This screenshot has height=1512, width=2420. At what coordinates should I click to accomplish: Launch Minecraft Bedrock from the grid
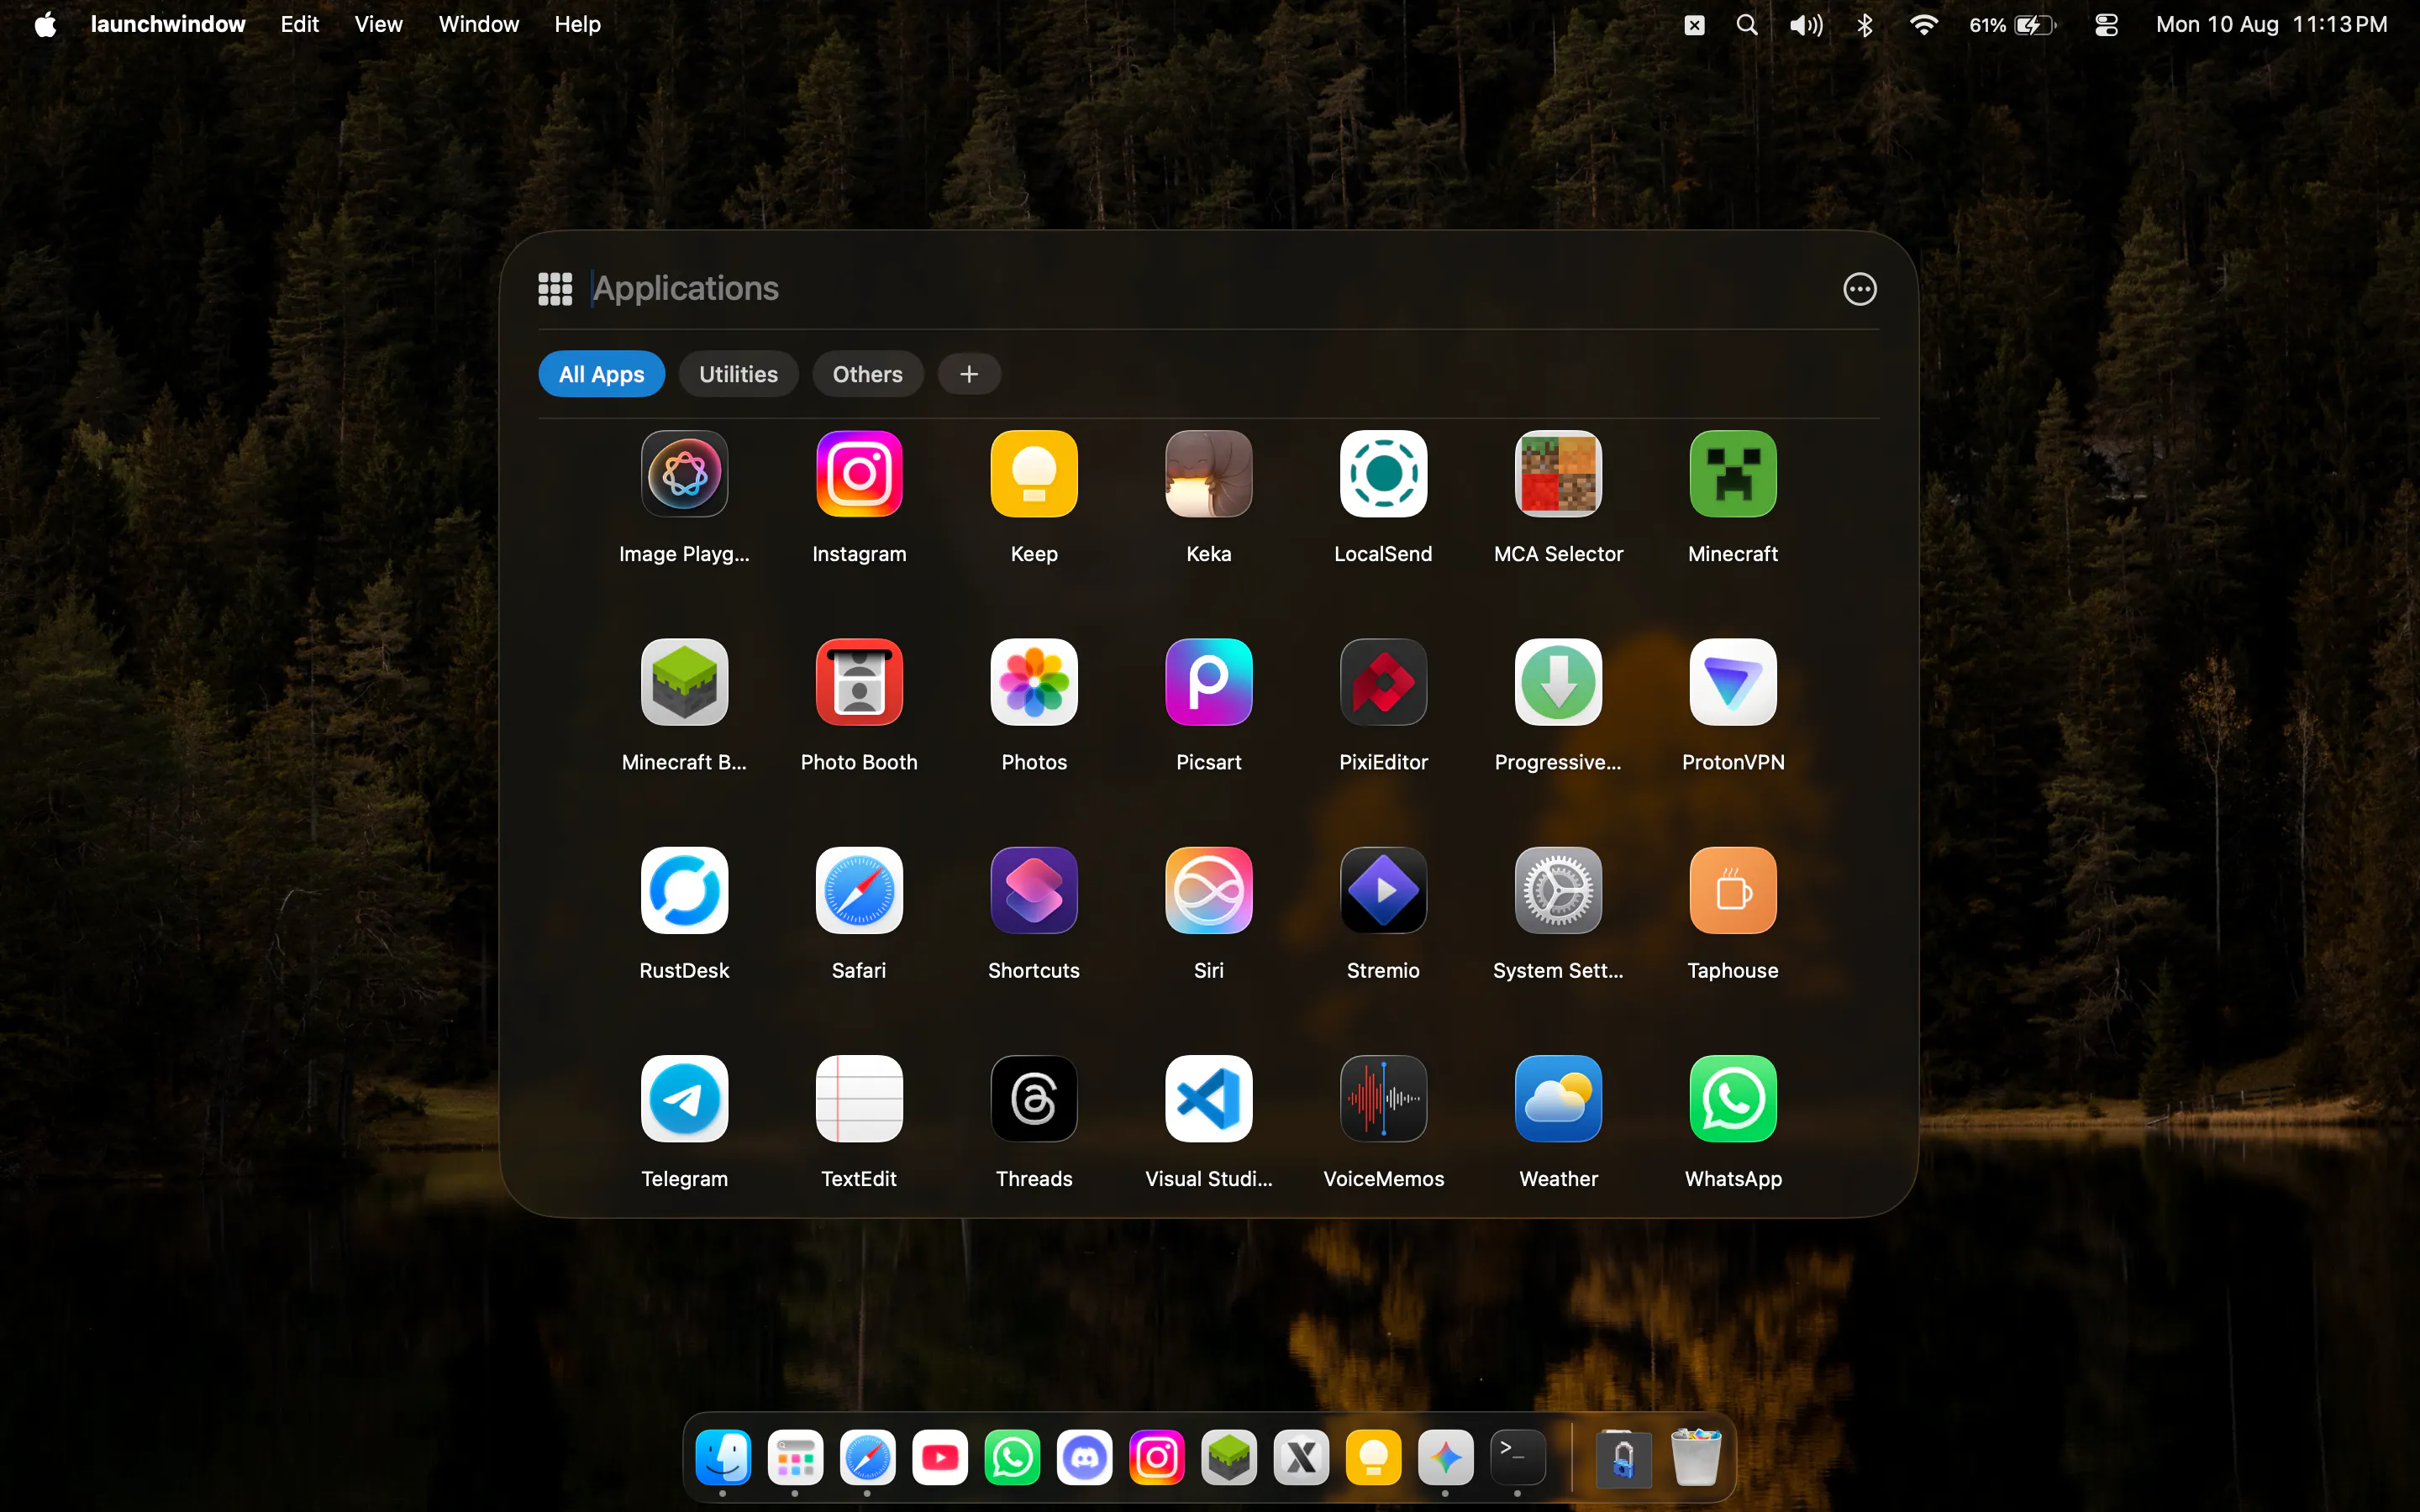tap(684, 682)
